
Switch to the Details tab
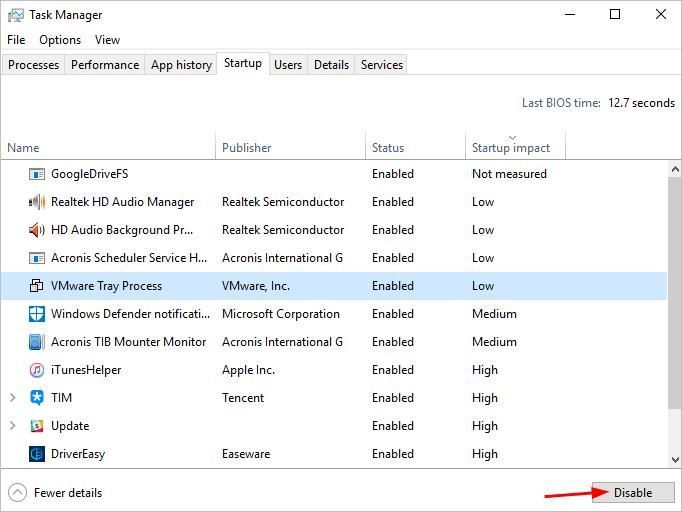pyautogui.click(x=331, y=65)
